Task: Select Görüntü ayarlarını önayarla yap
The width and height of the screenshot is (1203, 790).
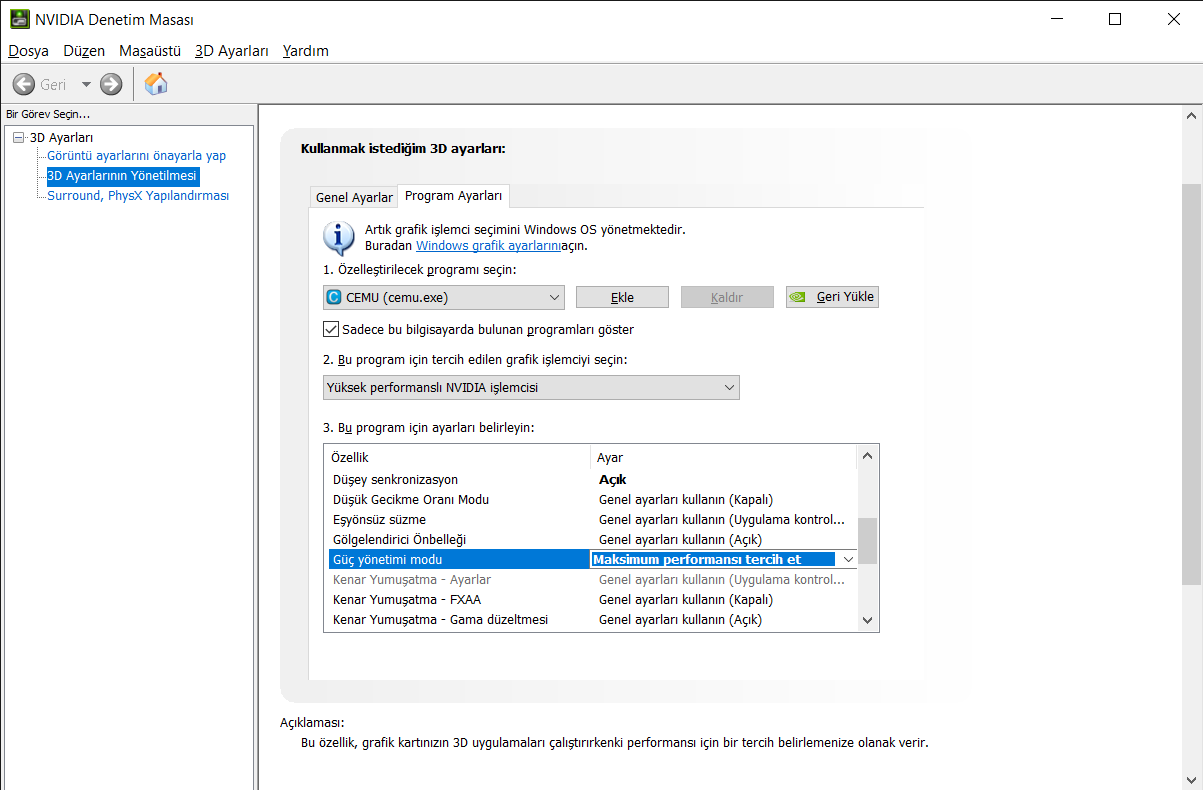Action: click(x=137, y=156)
